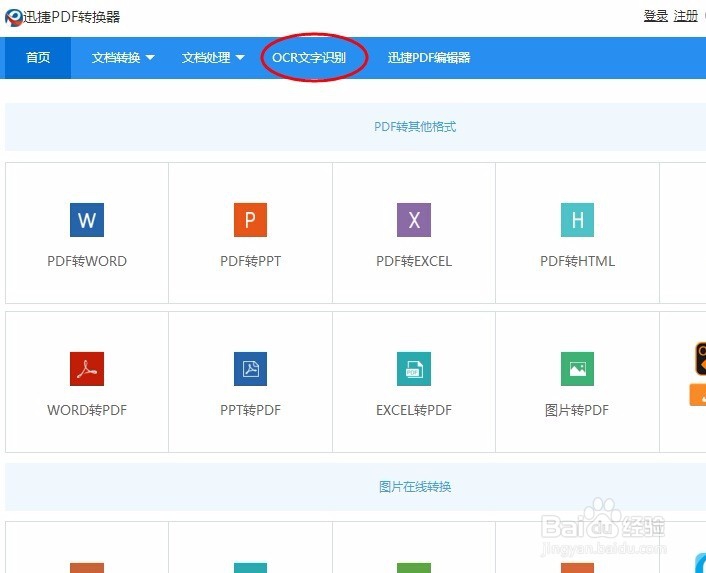Click the 注册 link

click(686, 16)
